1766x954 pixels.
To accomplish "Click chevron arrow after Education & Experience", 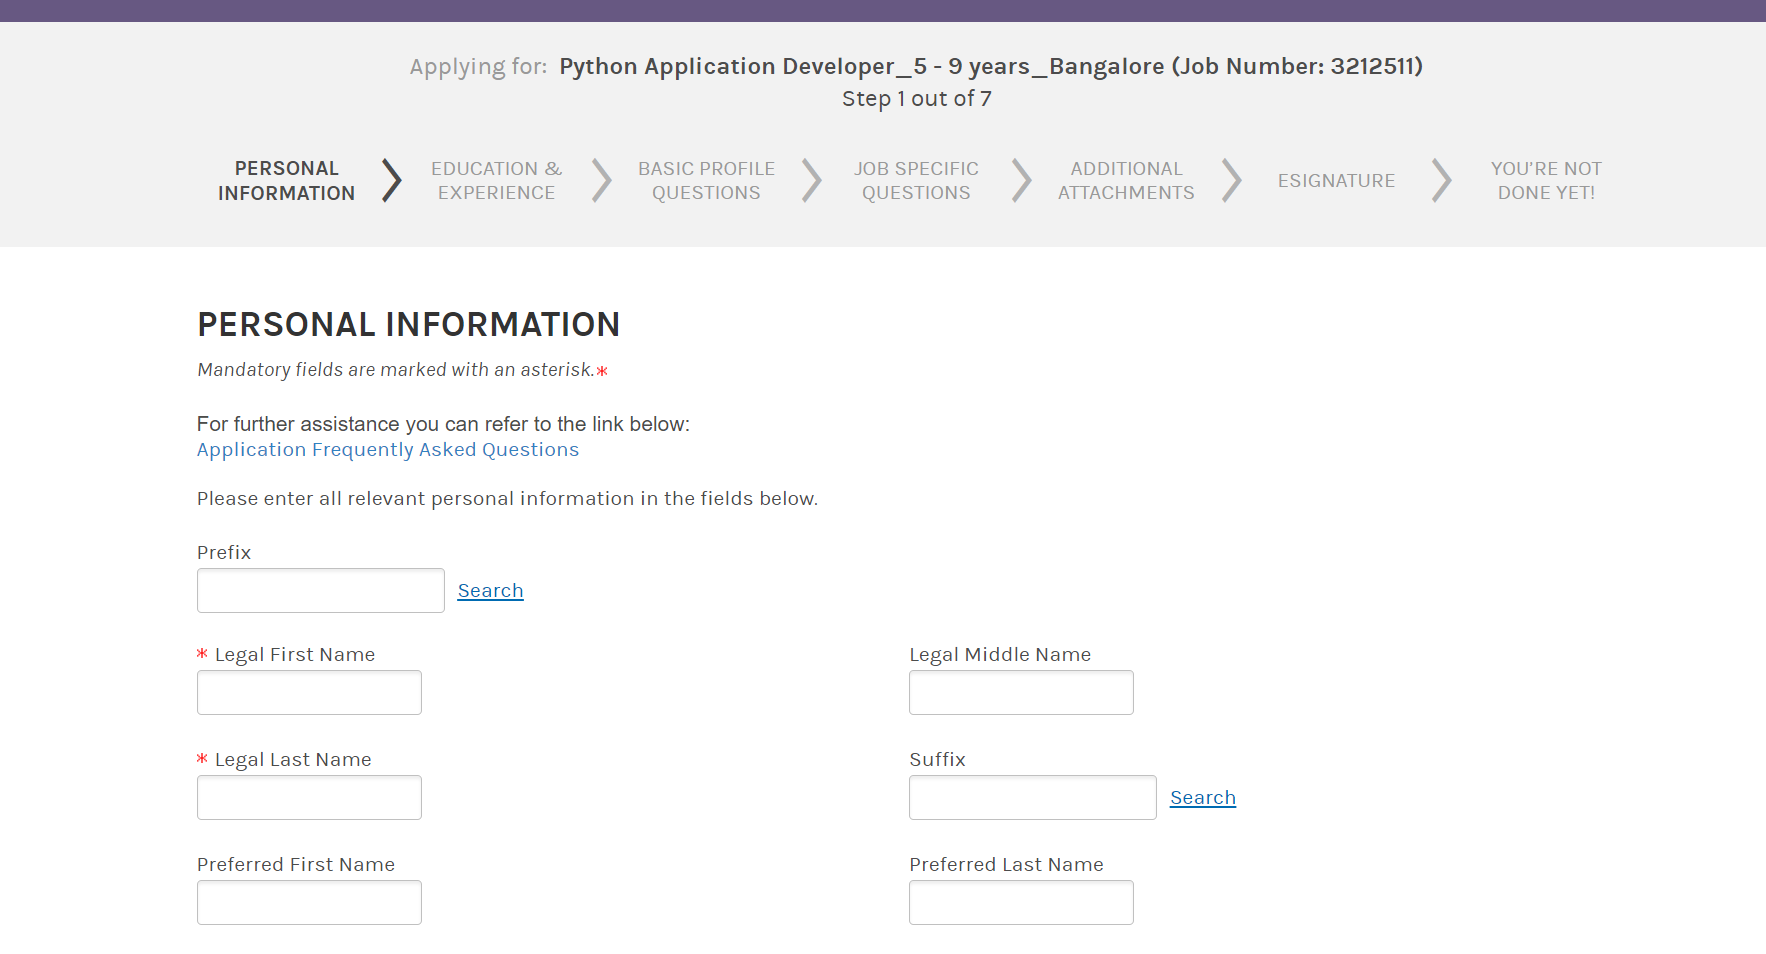I will [601, 181].
